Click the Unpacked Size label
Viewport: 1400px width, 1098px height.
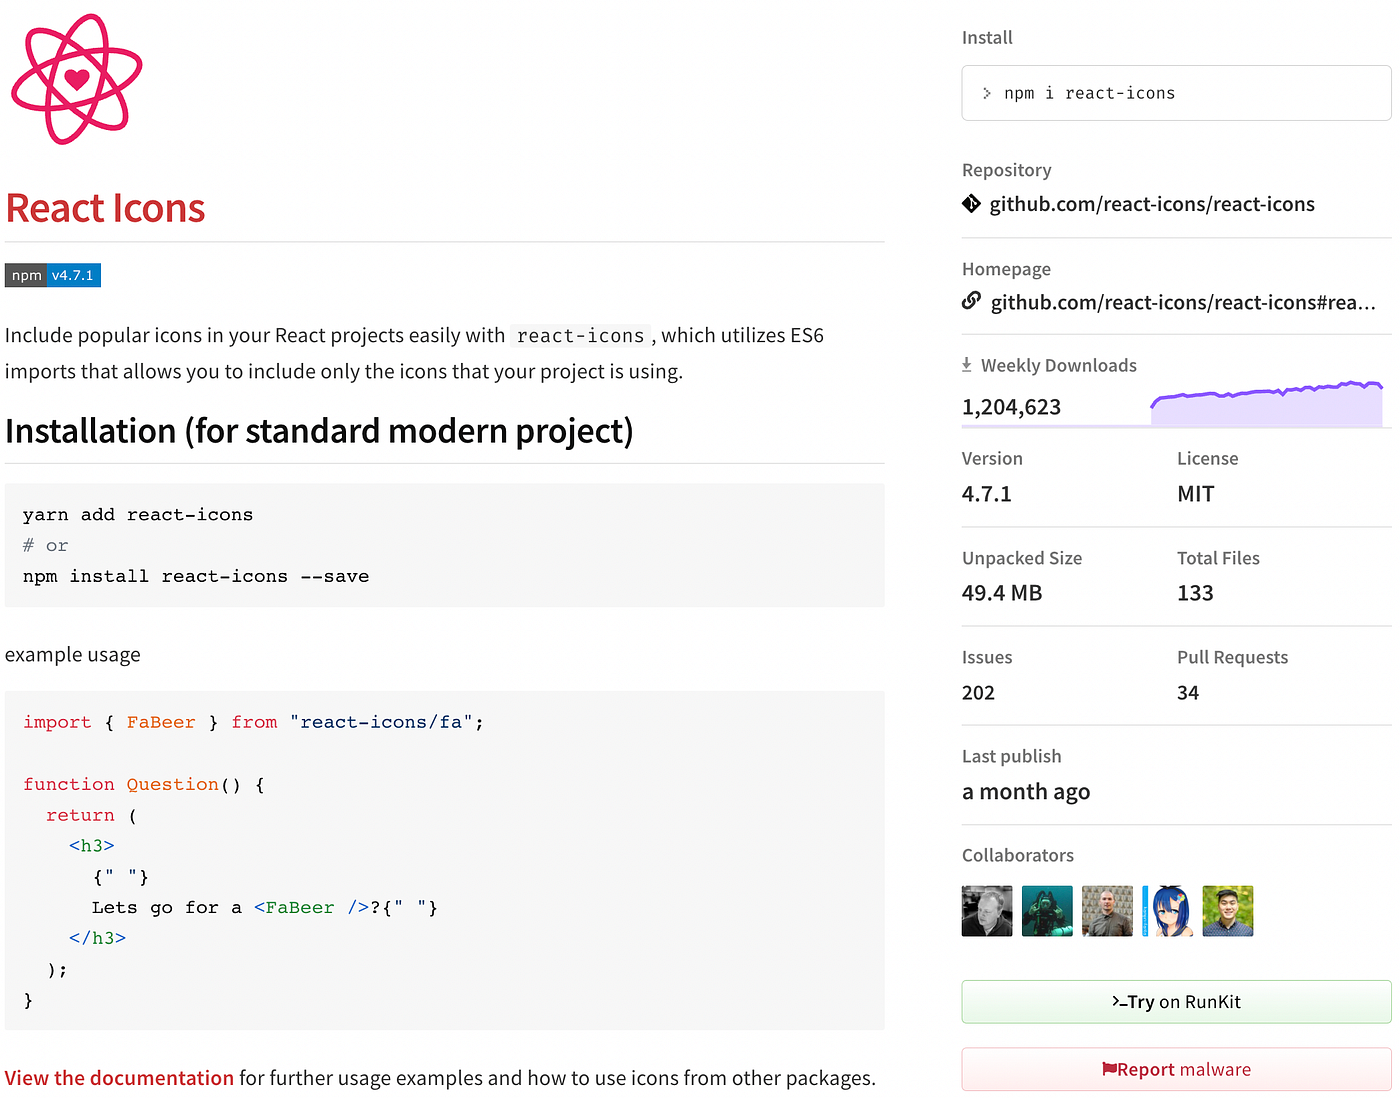click(x=1022, y=558)
